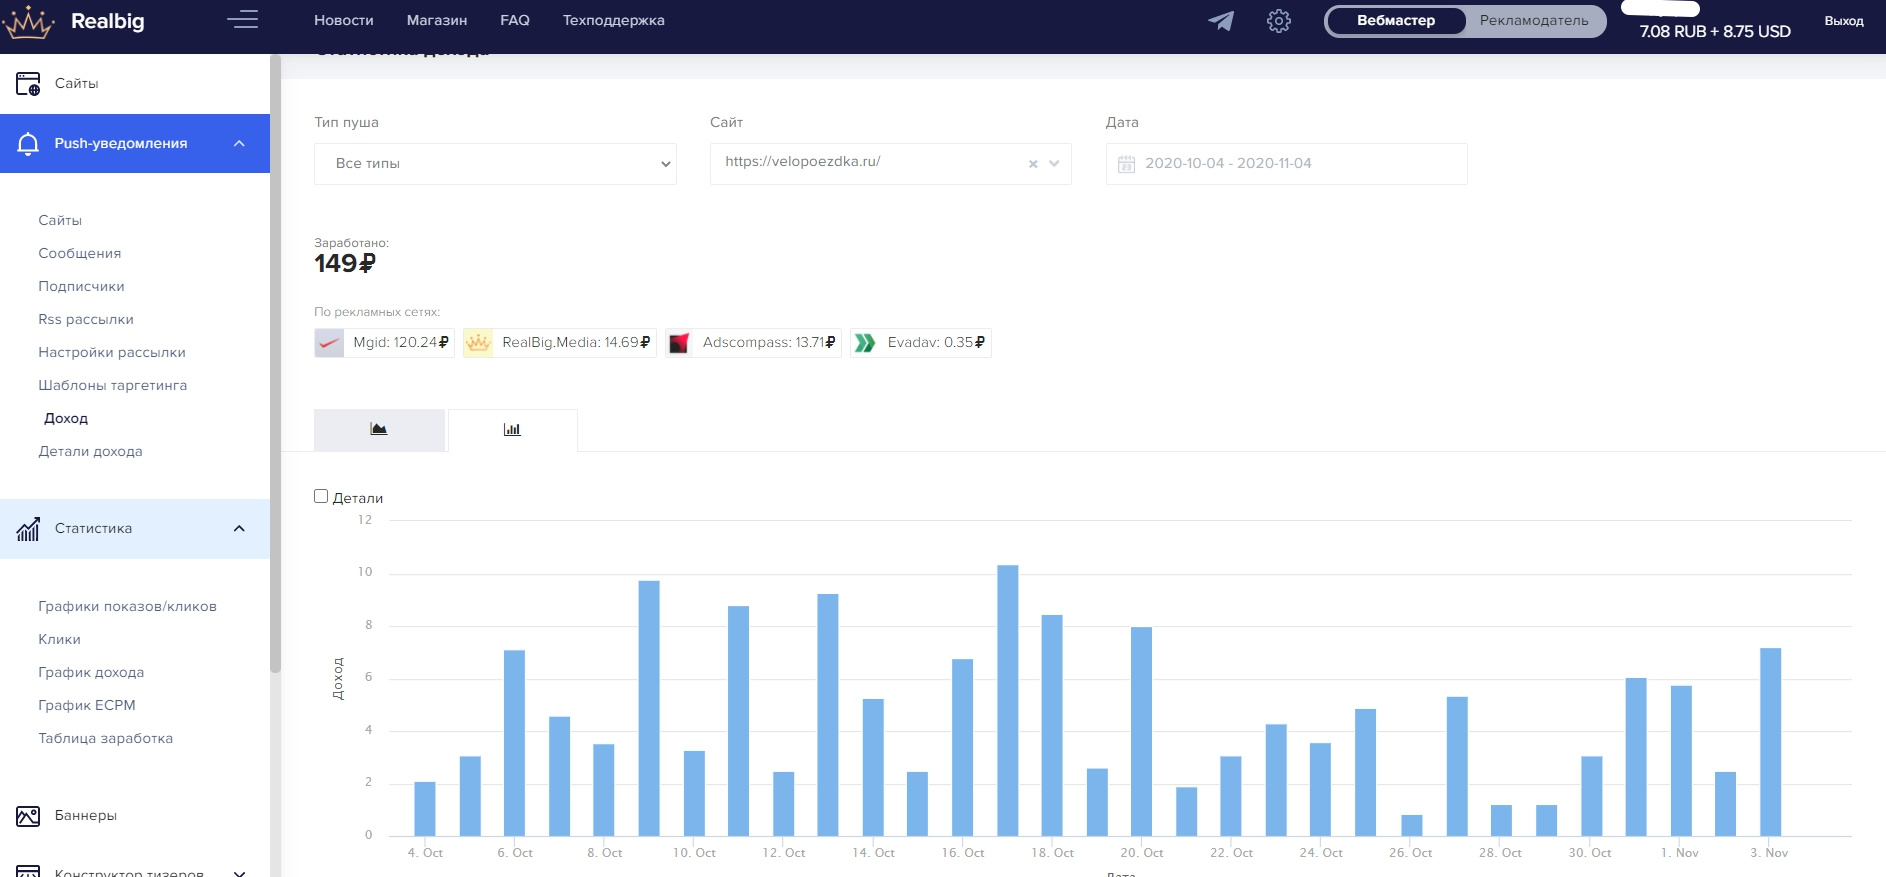Open Детали дохода in sidebar
The height and width of the screenshot is (877, 1886).
(90, 451)
